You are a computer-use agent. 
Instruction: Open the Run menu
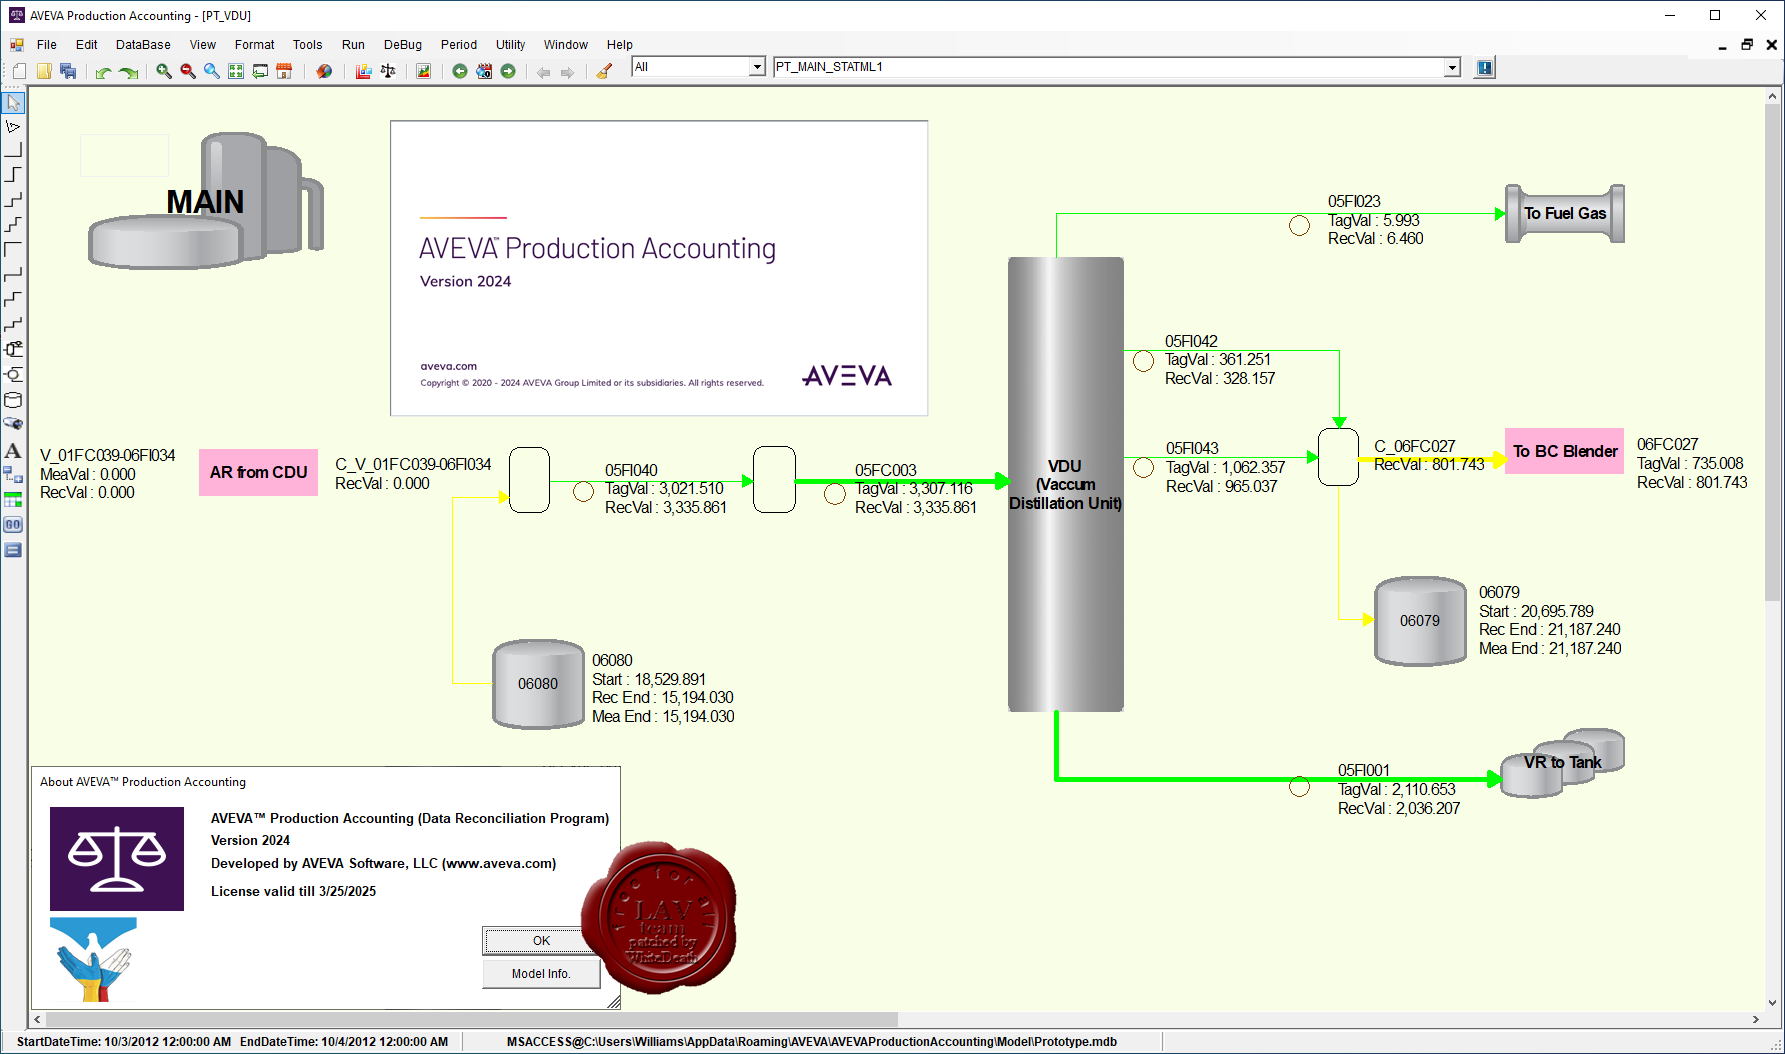(x=353, y=45)
